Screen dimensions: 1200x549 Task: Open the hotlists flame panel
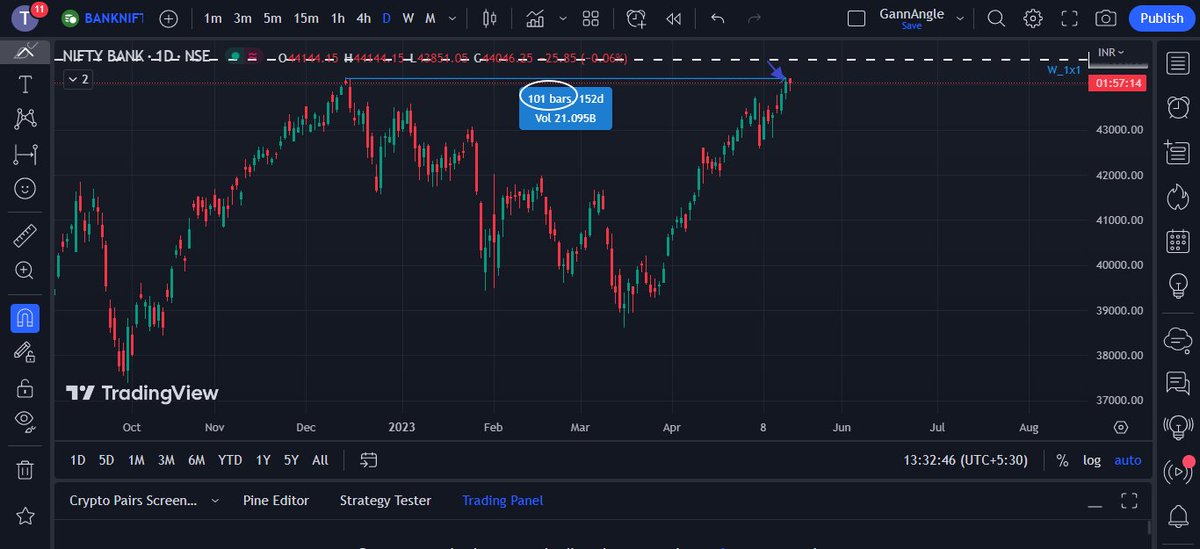click(x=1177, y=196)
